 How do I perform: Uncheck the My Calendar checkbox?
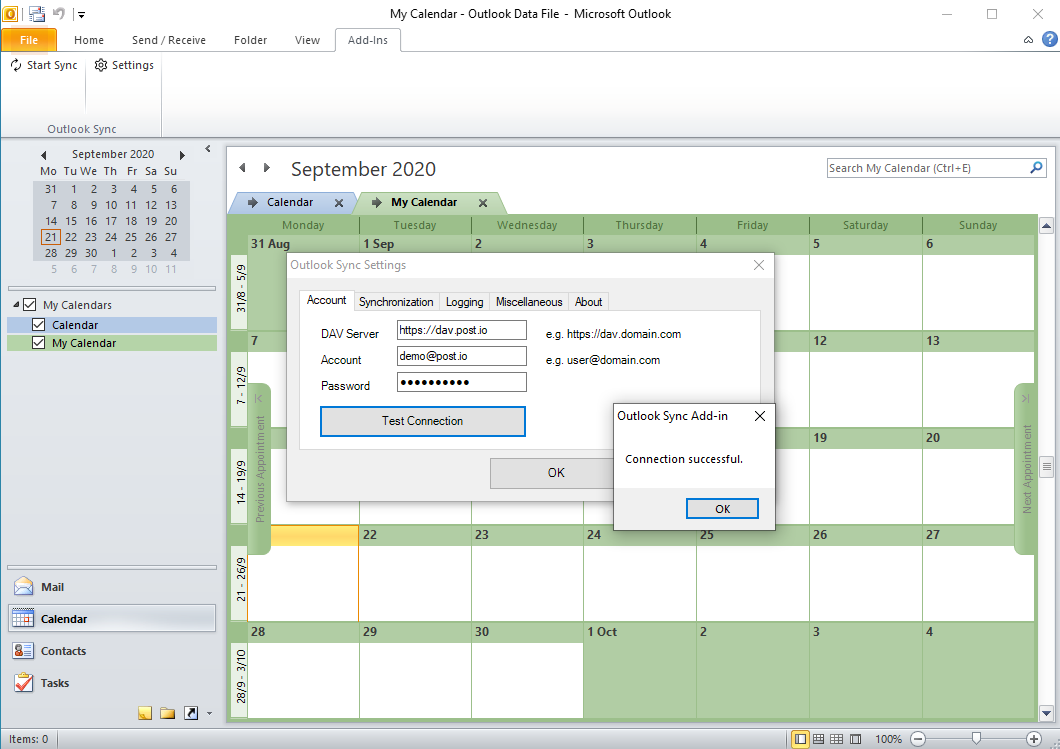pyautogui.click(x=39, y=343)
